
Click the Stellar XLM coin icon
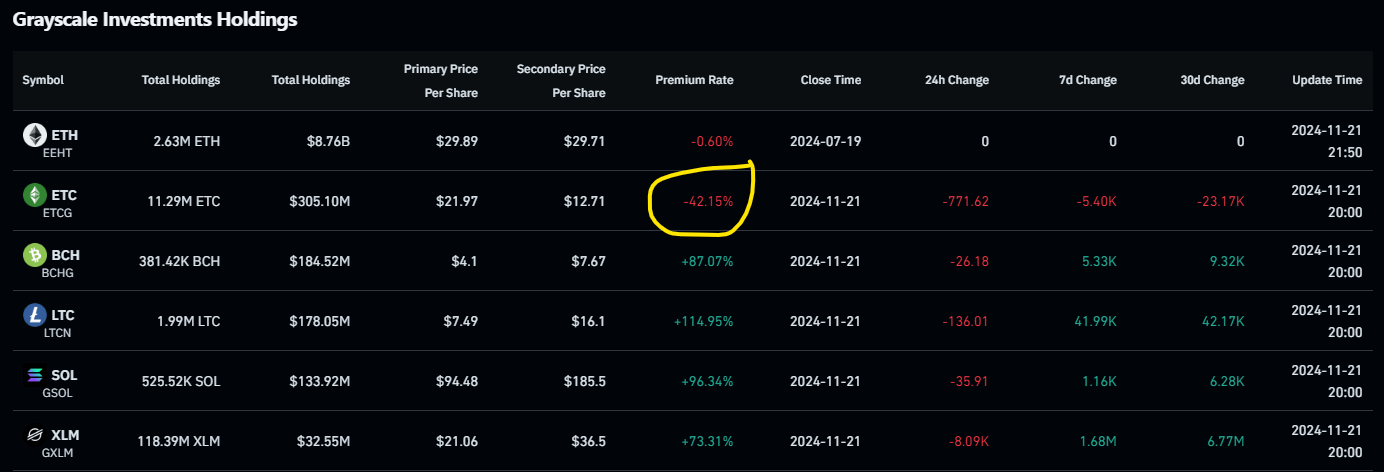(x=35, y=435)
